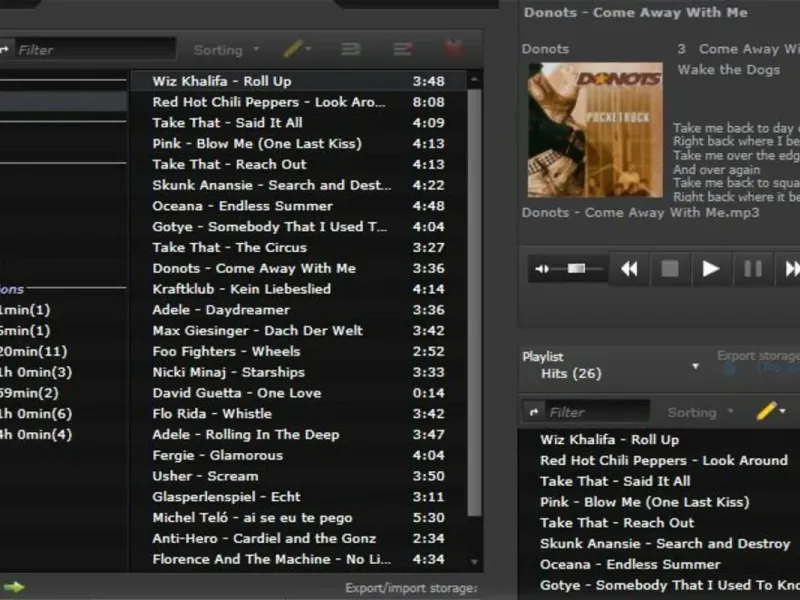The height and width of the screenshot is (600, 800).
Task: Select 'Foo Fighters - Wheels' track
Action: [298, 352]
